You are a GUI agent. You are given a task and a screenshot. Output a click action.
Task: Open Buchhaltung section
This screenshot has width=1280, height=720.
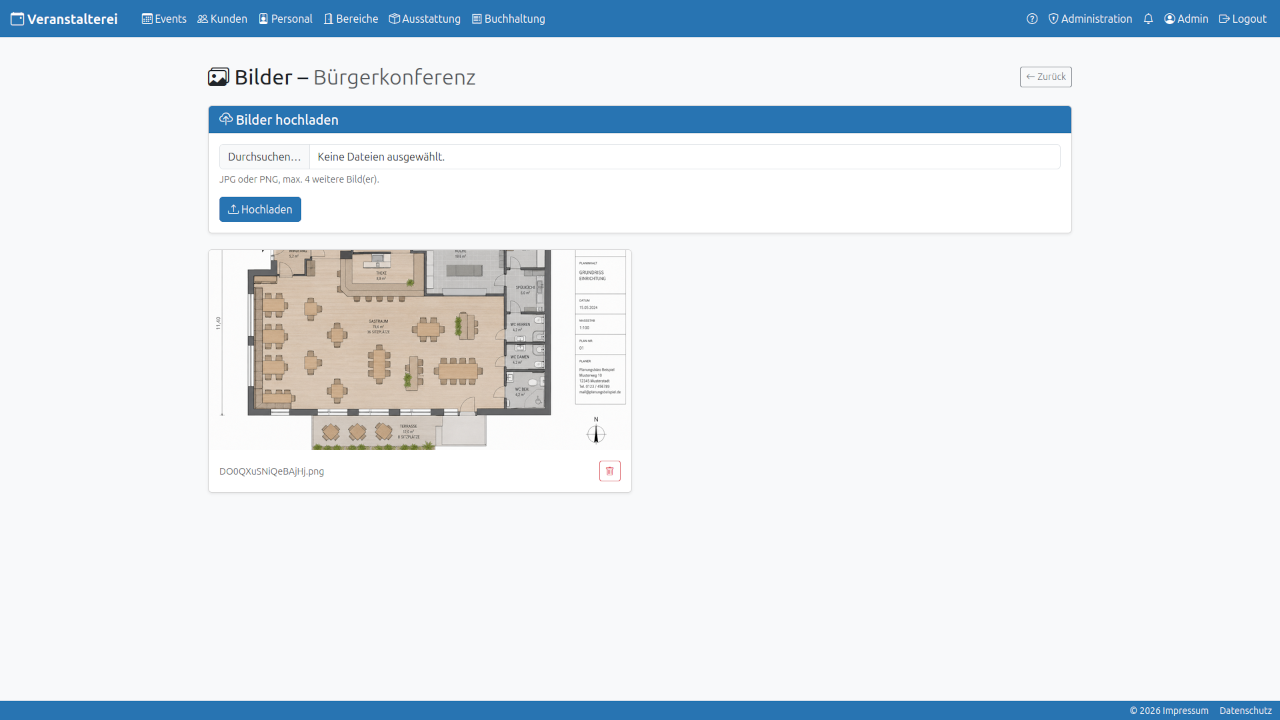(x=508, y=19)
